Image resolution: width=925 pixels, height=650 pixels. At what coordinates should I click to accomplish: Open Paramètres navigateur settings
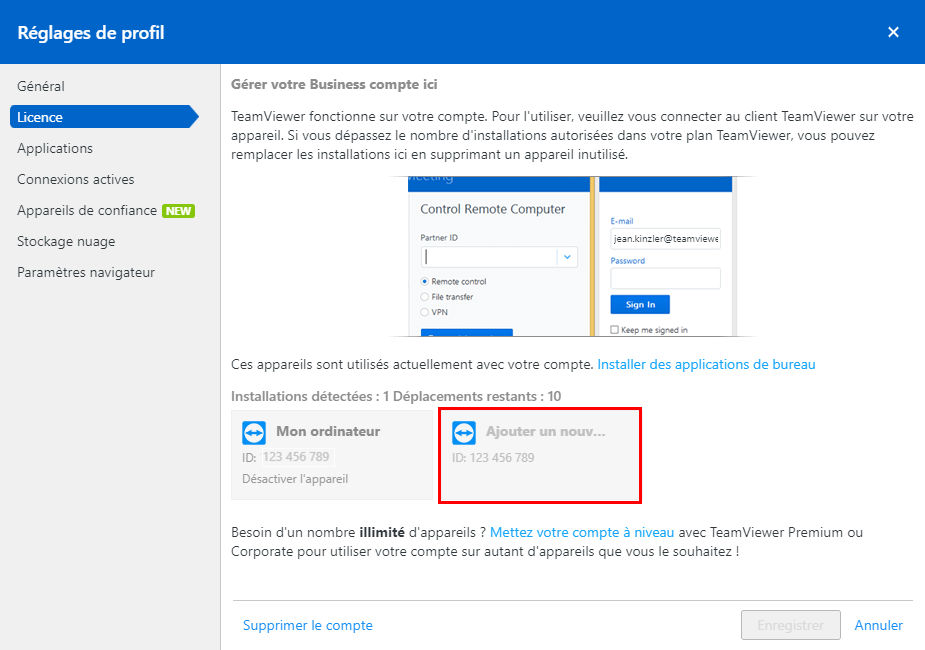click(x=86, y=273)
